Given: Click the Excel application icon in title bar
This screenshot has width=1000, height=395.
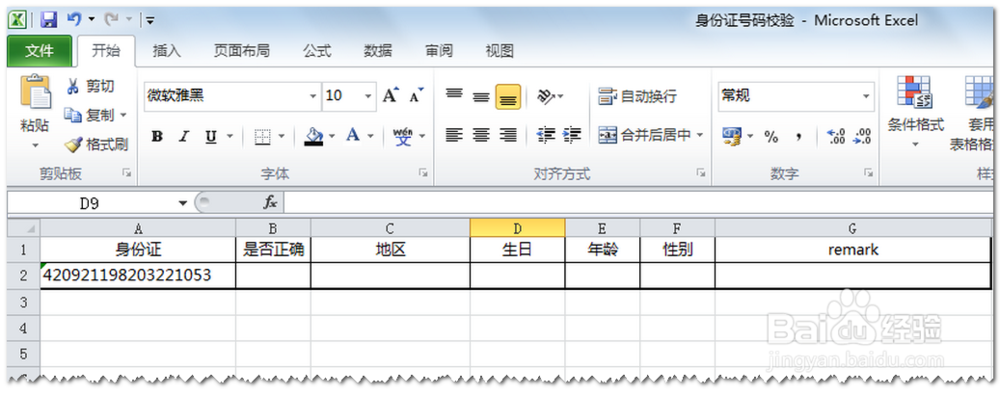Looking at the screenshot, I should (x=18, y=20).
